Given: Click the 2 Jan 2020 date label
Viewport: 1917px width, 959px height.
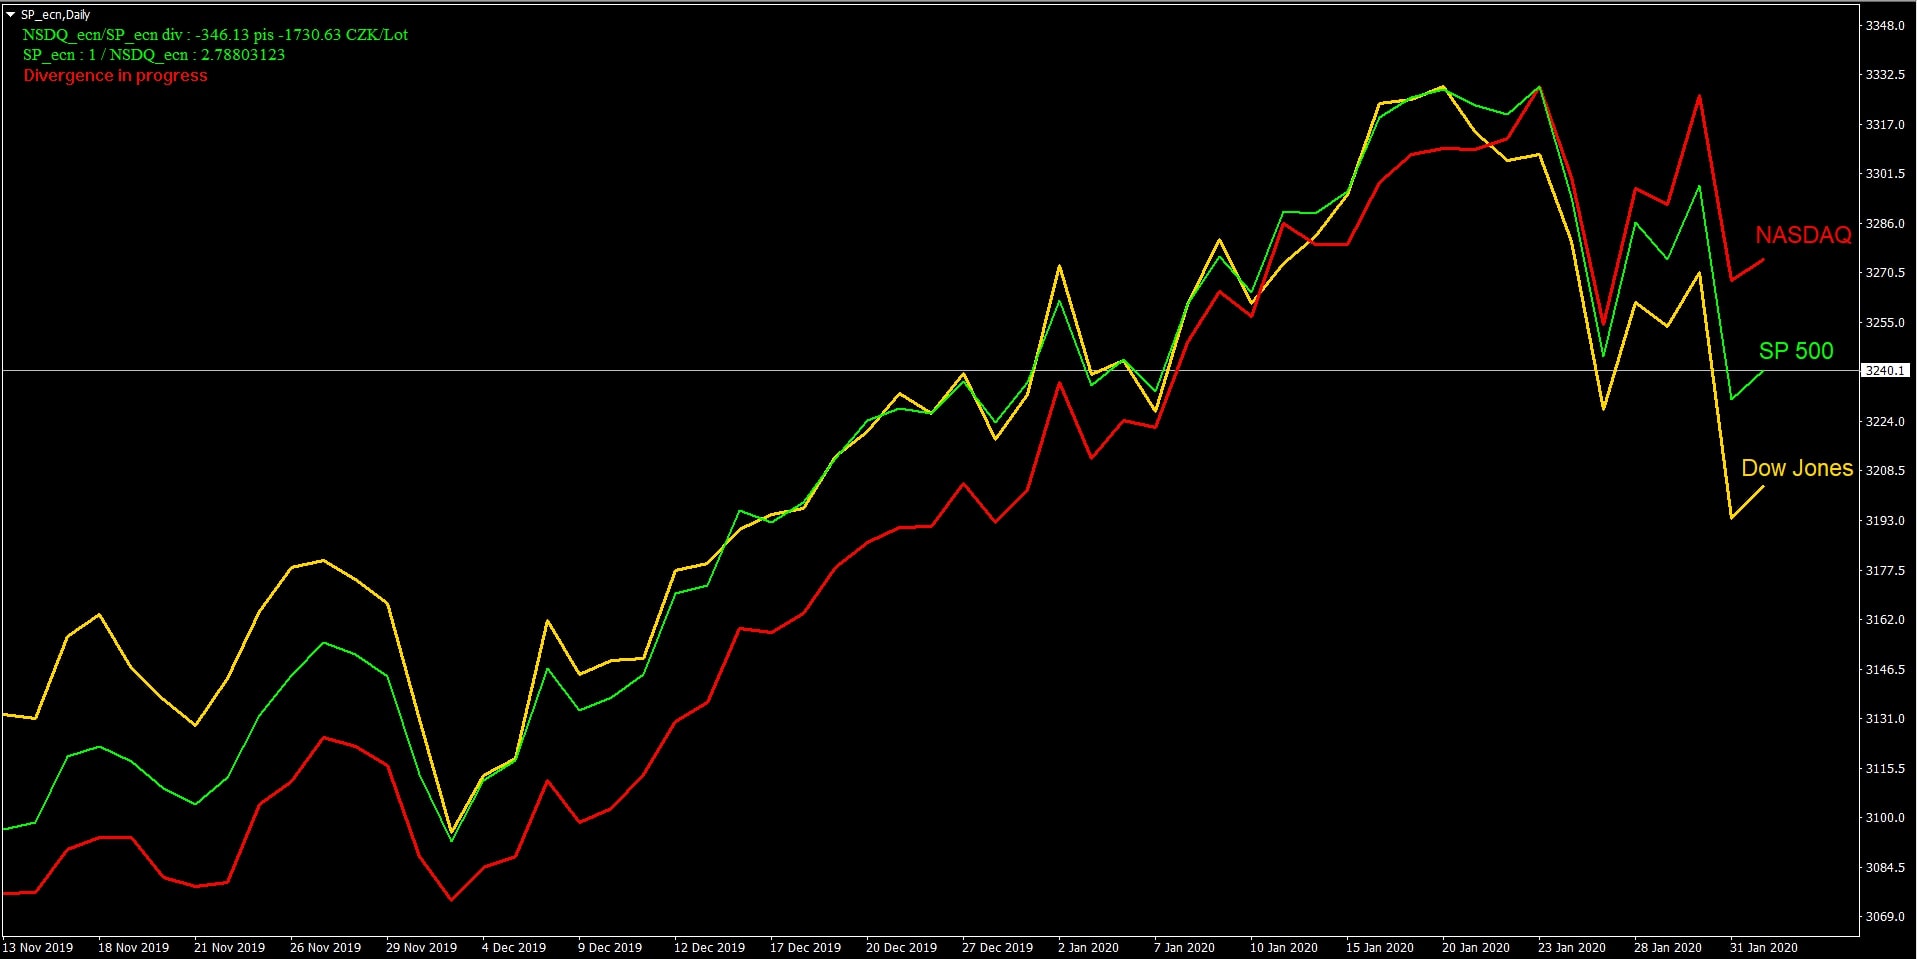Looking at the screenshot, I should tap(1088, 948).
